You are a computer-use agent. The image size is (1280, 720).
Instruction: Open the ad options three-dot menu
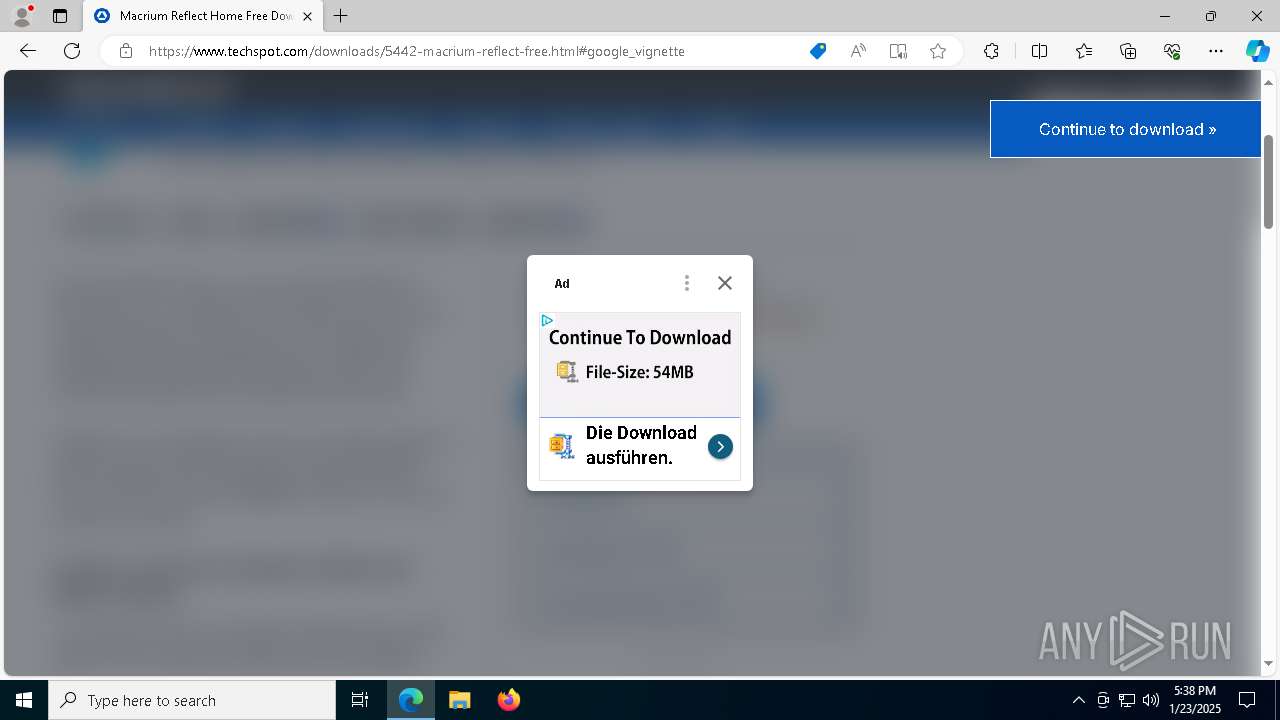[x=687, y=283]
